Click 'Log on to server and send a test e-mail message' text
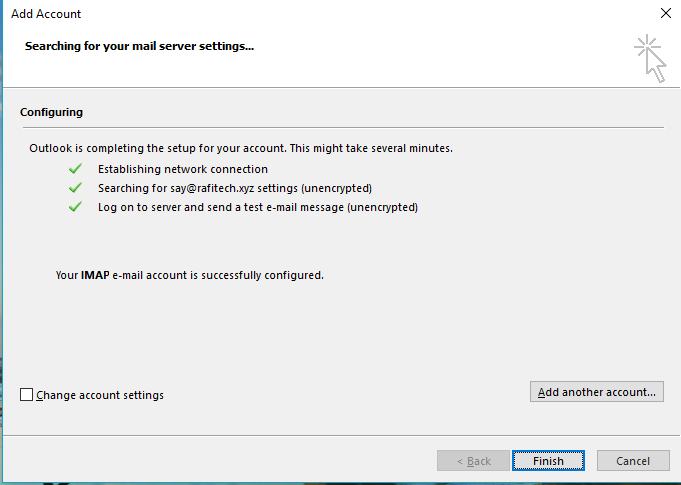 221,207
